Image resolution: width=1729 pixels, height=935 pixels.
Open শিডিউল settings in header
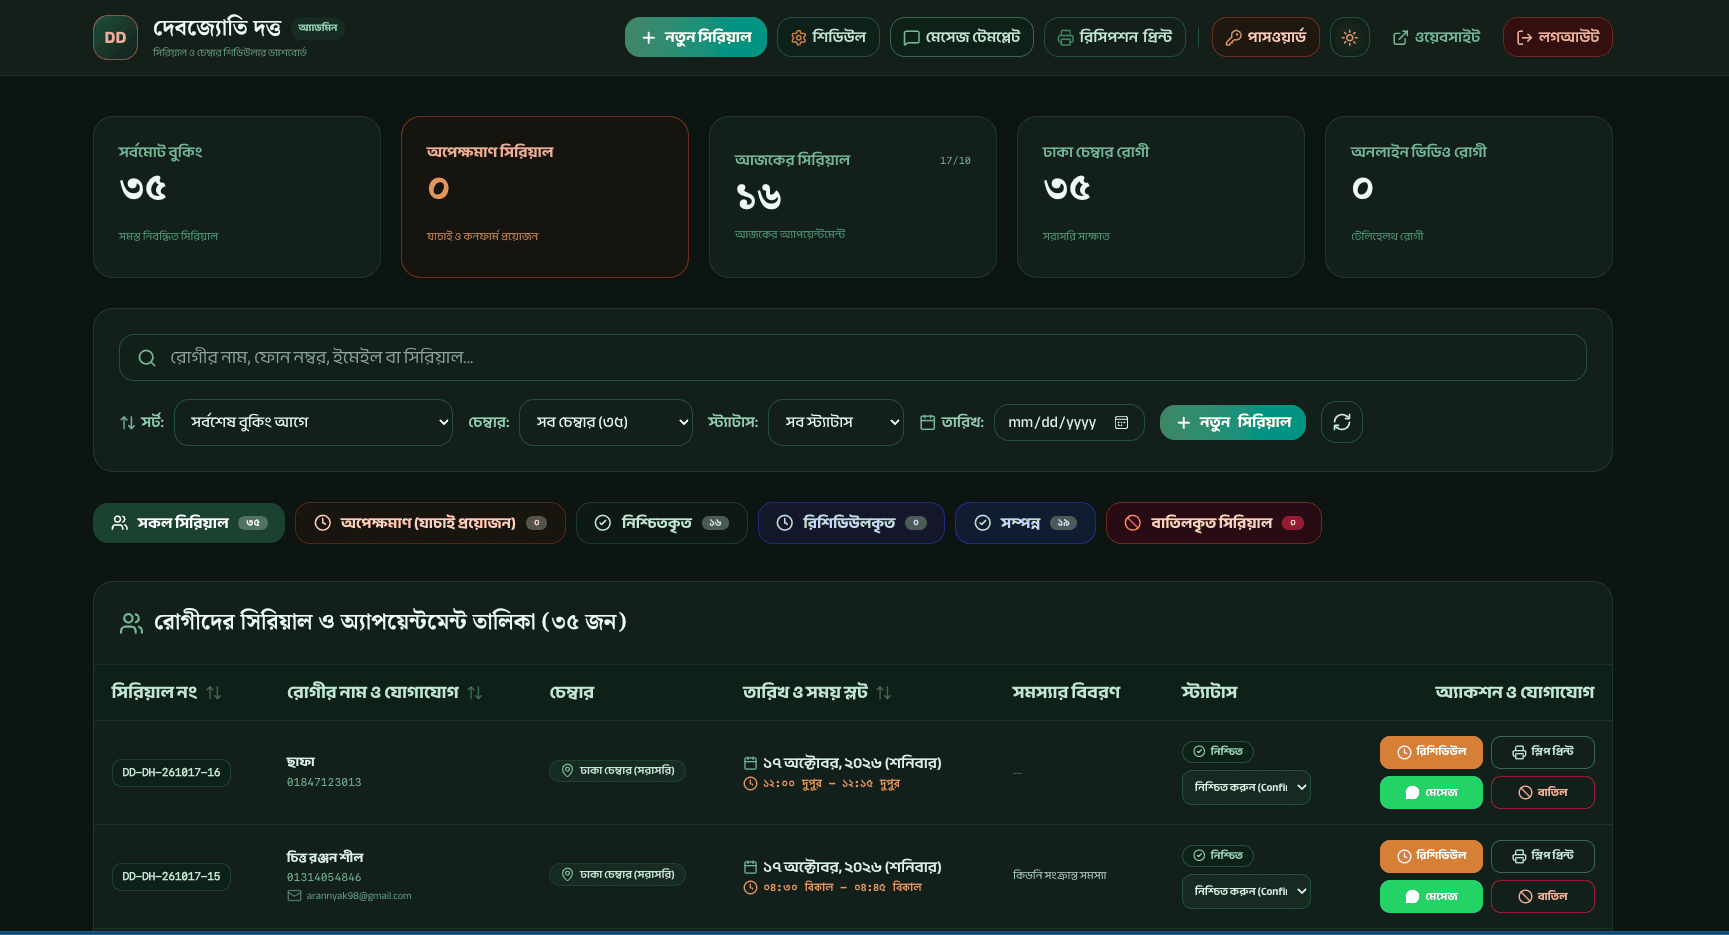click(828, 37)
